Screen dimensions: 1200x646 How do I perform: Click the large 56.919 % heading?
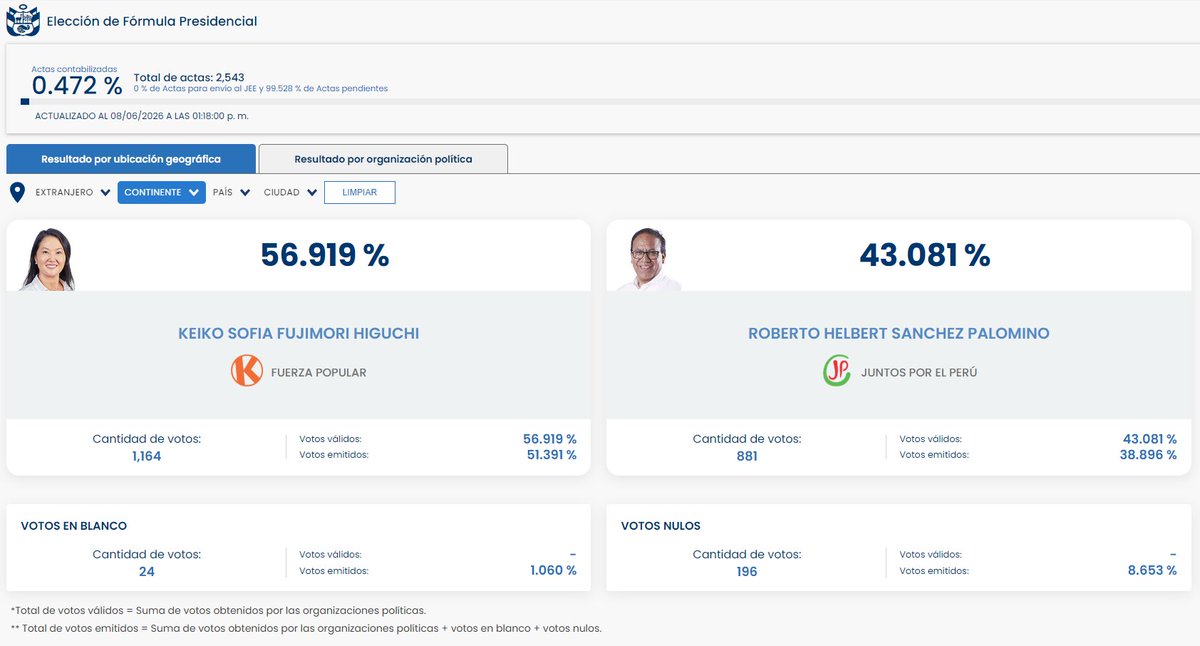[x=325, y=255]
